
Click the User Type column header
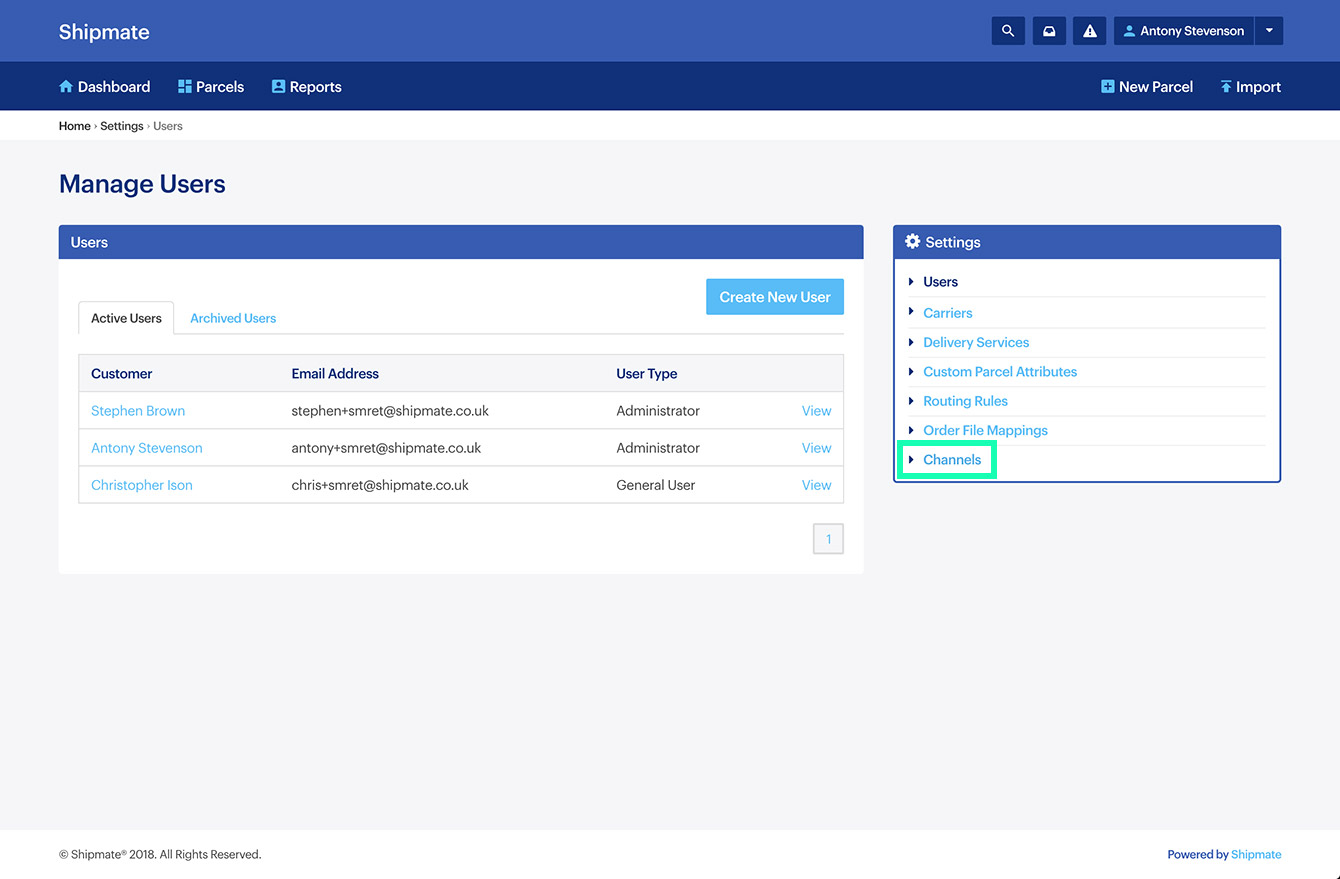pos(647,374)
